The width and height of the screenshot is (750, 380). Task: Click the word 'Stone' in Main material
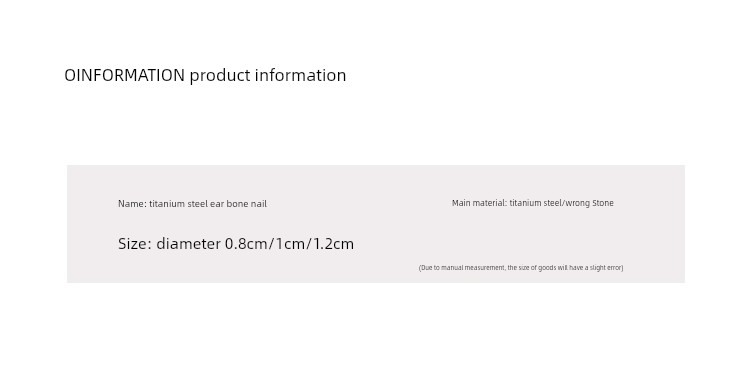[603, 203]
